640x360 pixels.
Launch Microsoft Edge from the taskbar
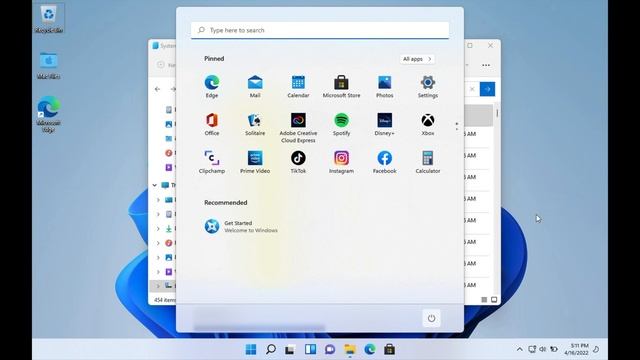coord(370,349)
